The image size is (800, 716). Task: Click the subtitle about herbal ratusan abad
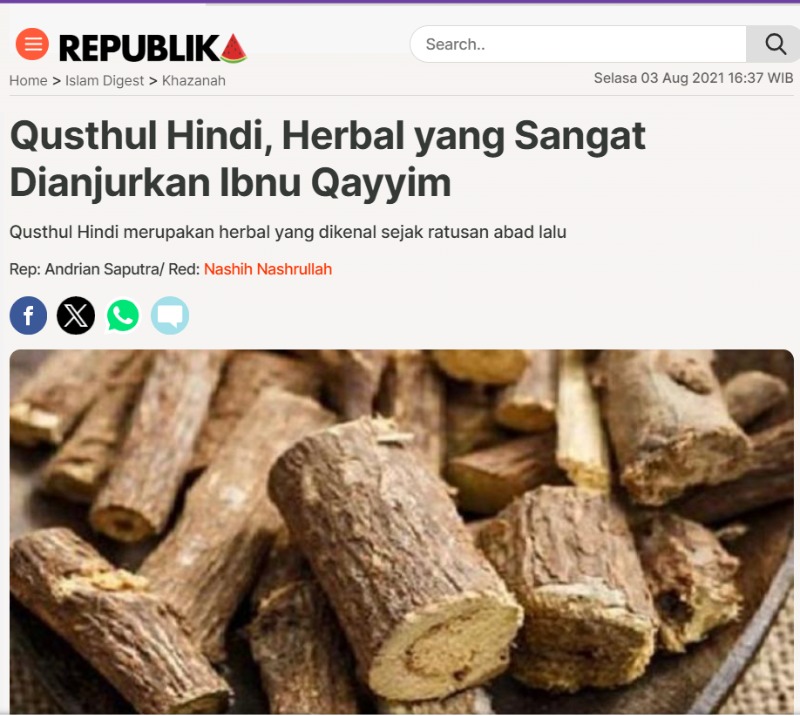[x=288, y=232]
